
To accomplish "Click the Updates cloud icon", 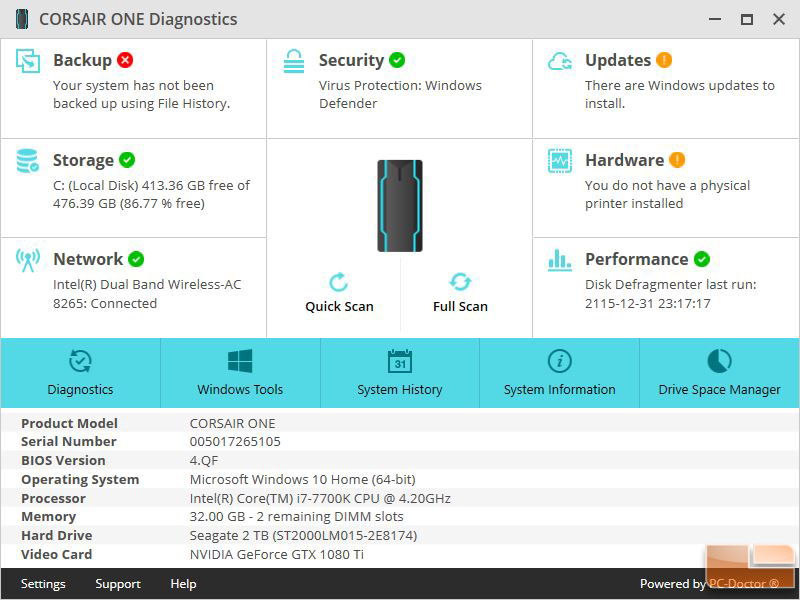I will (560, 61).
